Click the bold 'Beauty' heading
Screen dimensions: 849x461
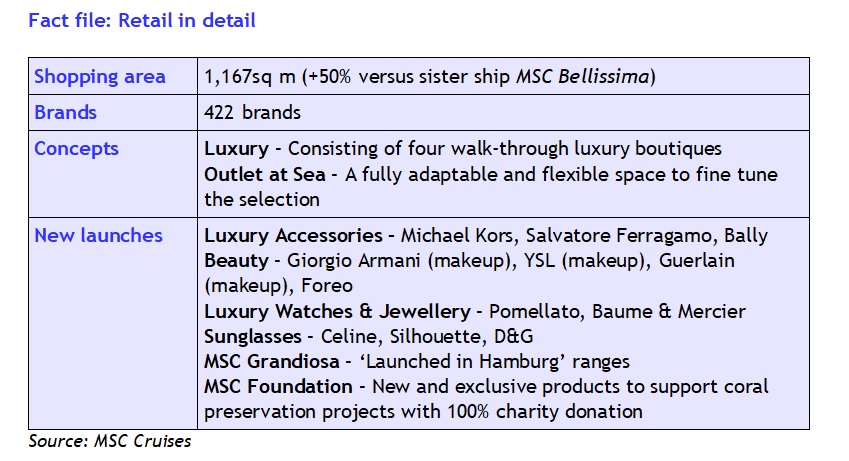coord(236,261)
